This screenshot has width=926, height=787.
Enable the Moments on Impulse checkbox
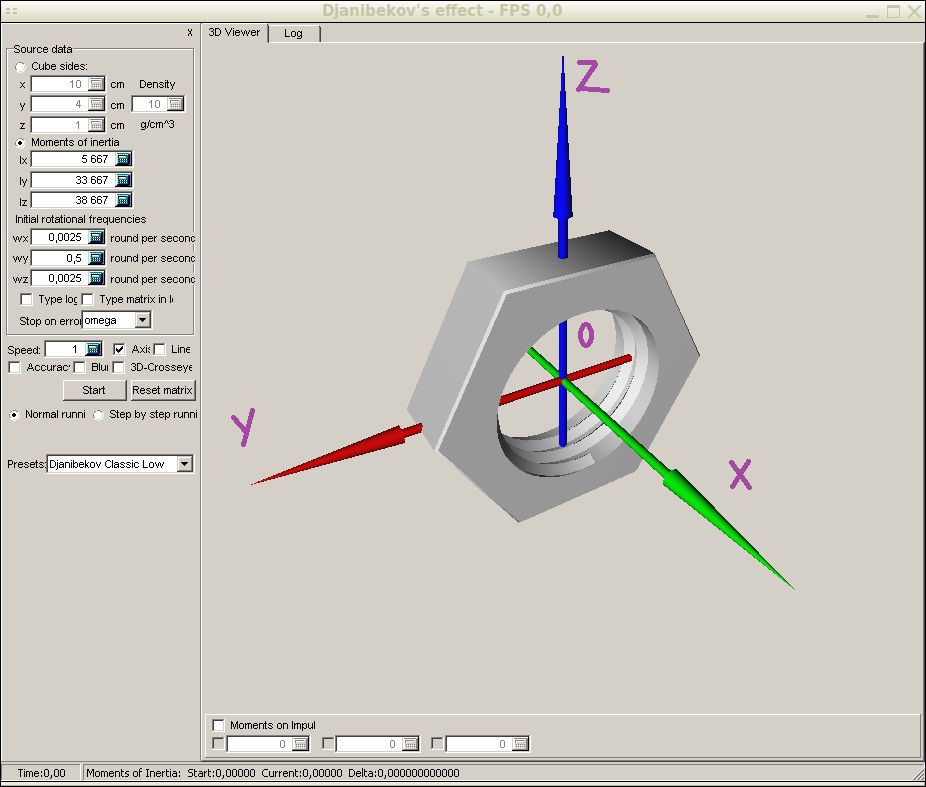218,725
